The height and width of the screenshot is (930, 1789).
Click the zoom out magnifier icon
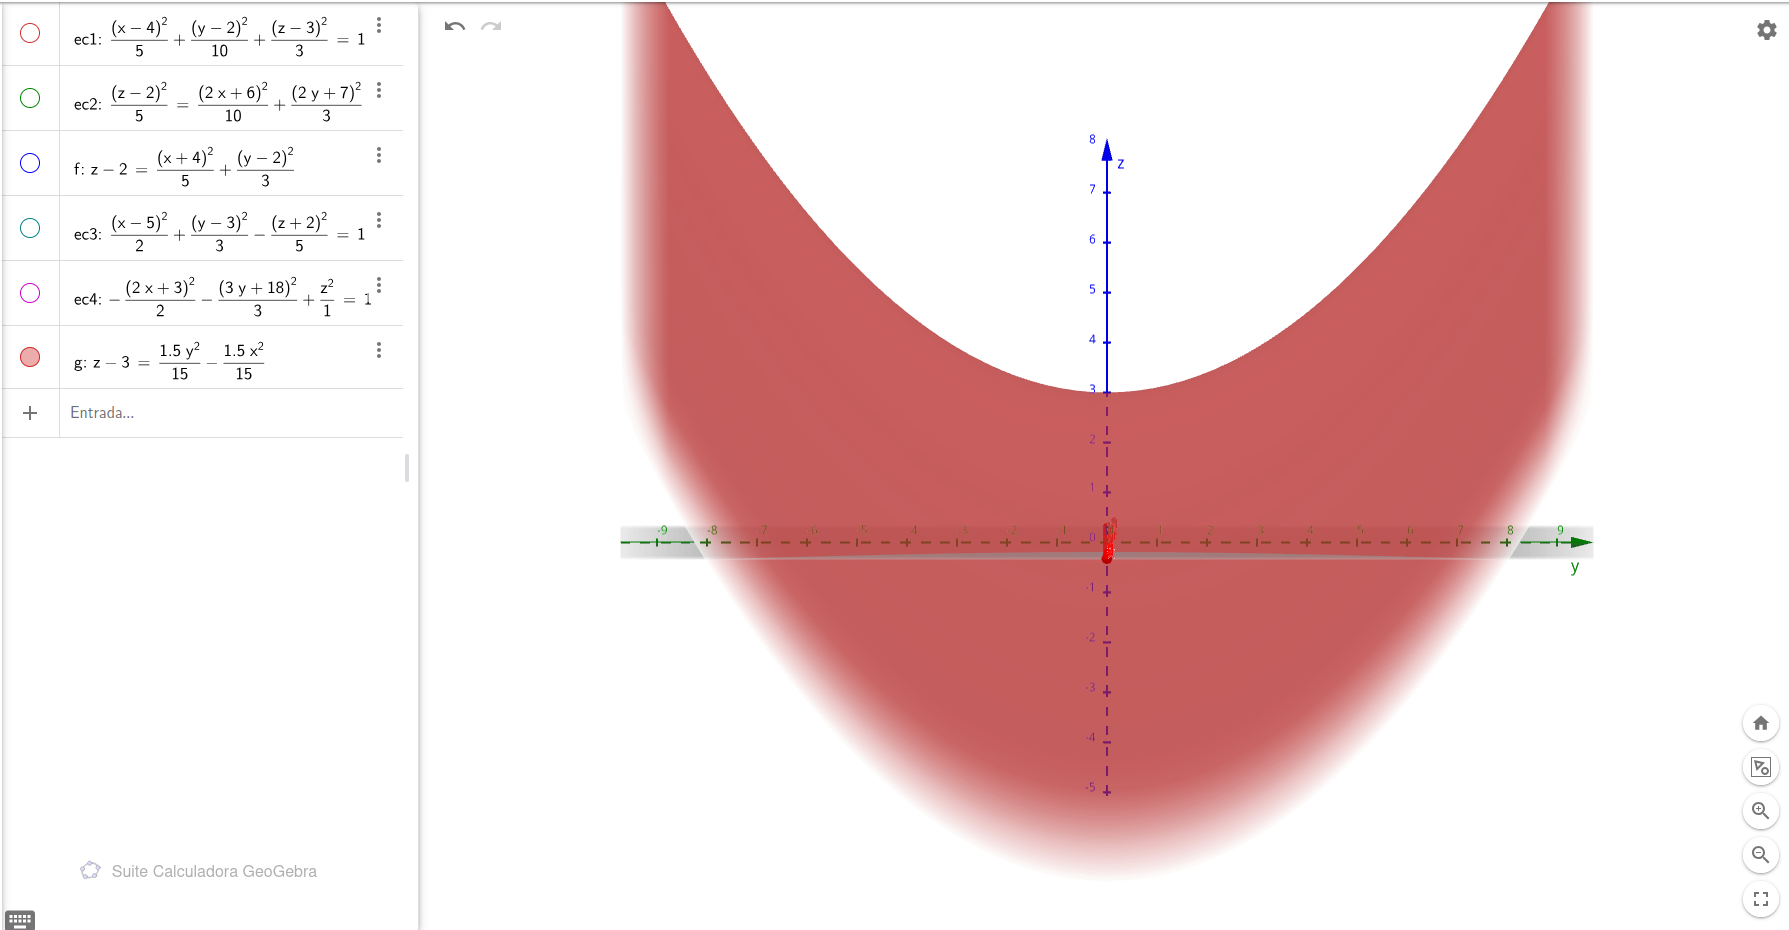click(1761, 855)
